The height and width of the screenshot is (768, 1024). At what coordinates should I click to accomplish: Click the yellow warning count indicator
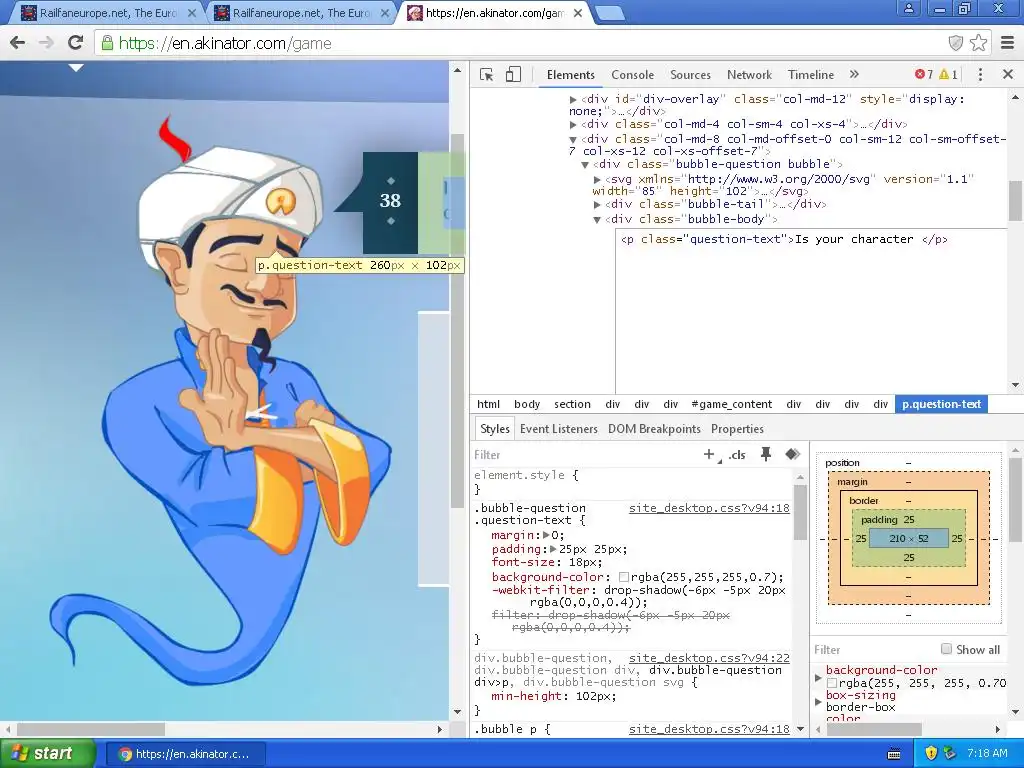click(x=948, y=74)
